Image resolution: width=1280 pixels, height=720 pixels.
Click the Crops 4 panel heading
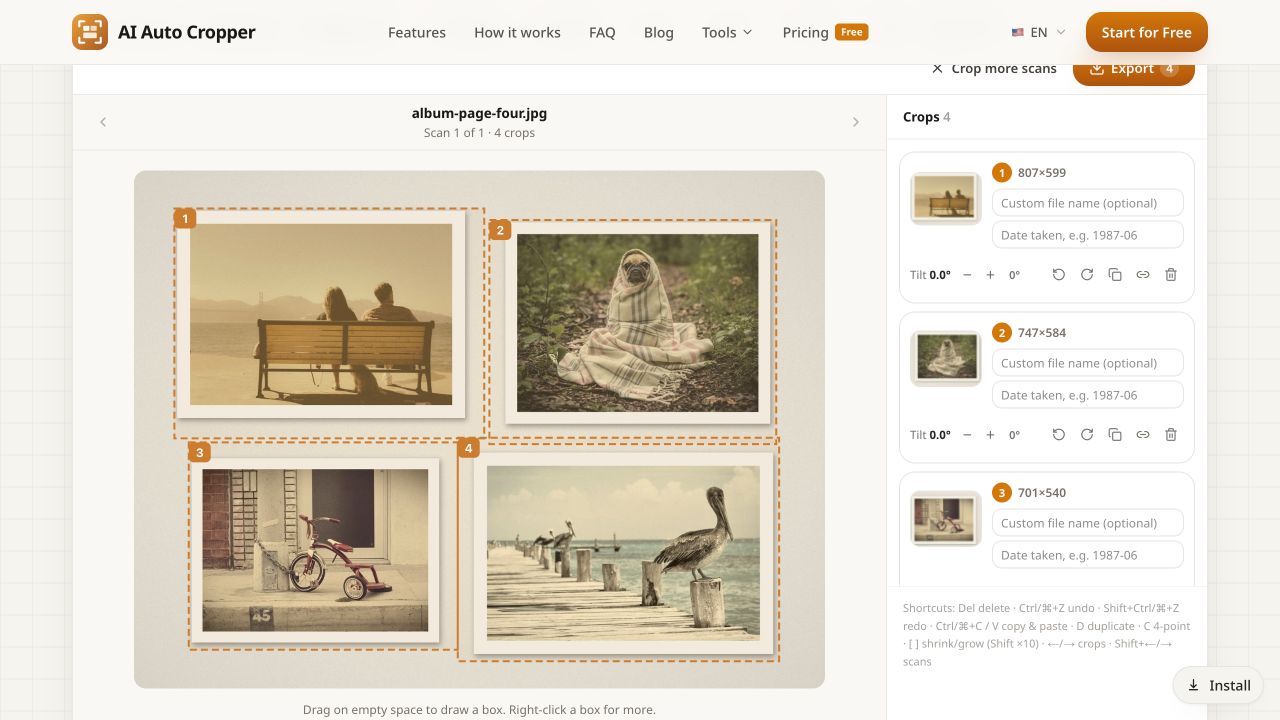click(x=927, y=117)
